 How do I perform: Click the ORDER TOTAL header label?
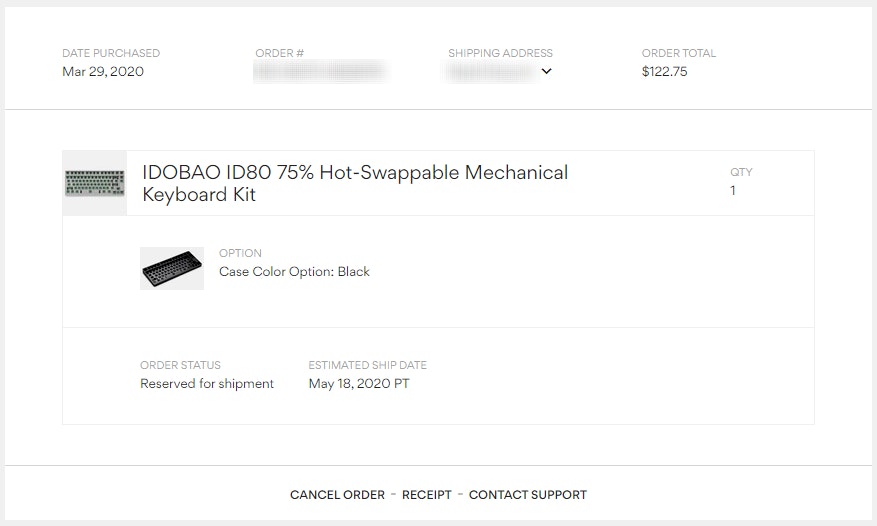pos(679,53)
